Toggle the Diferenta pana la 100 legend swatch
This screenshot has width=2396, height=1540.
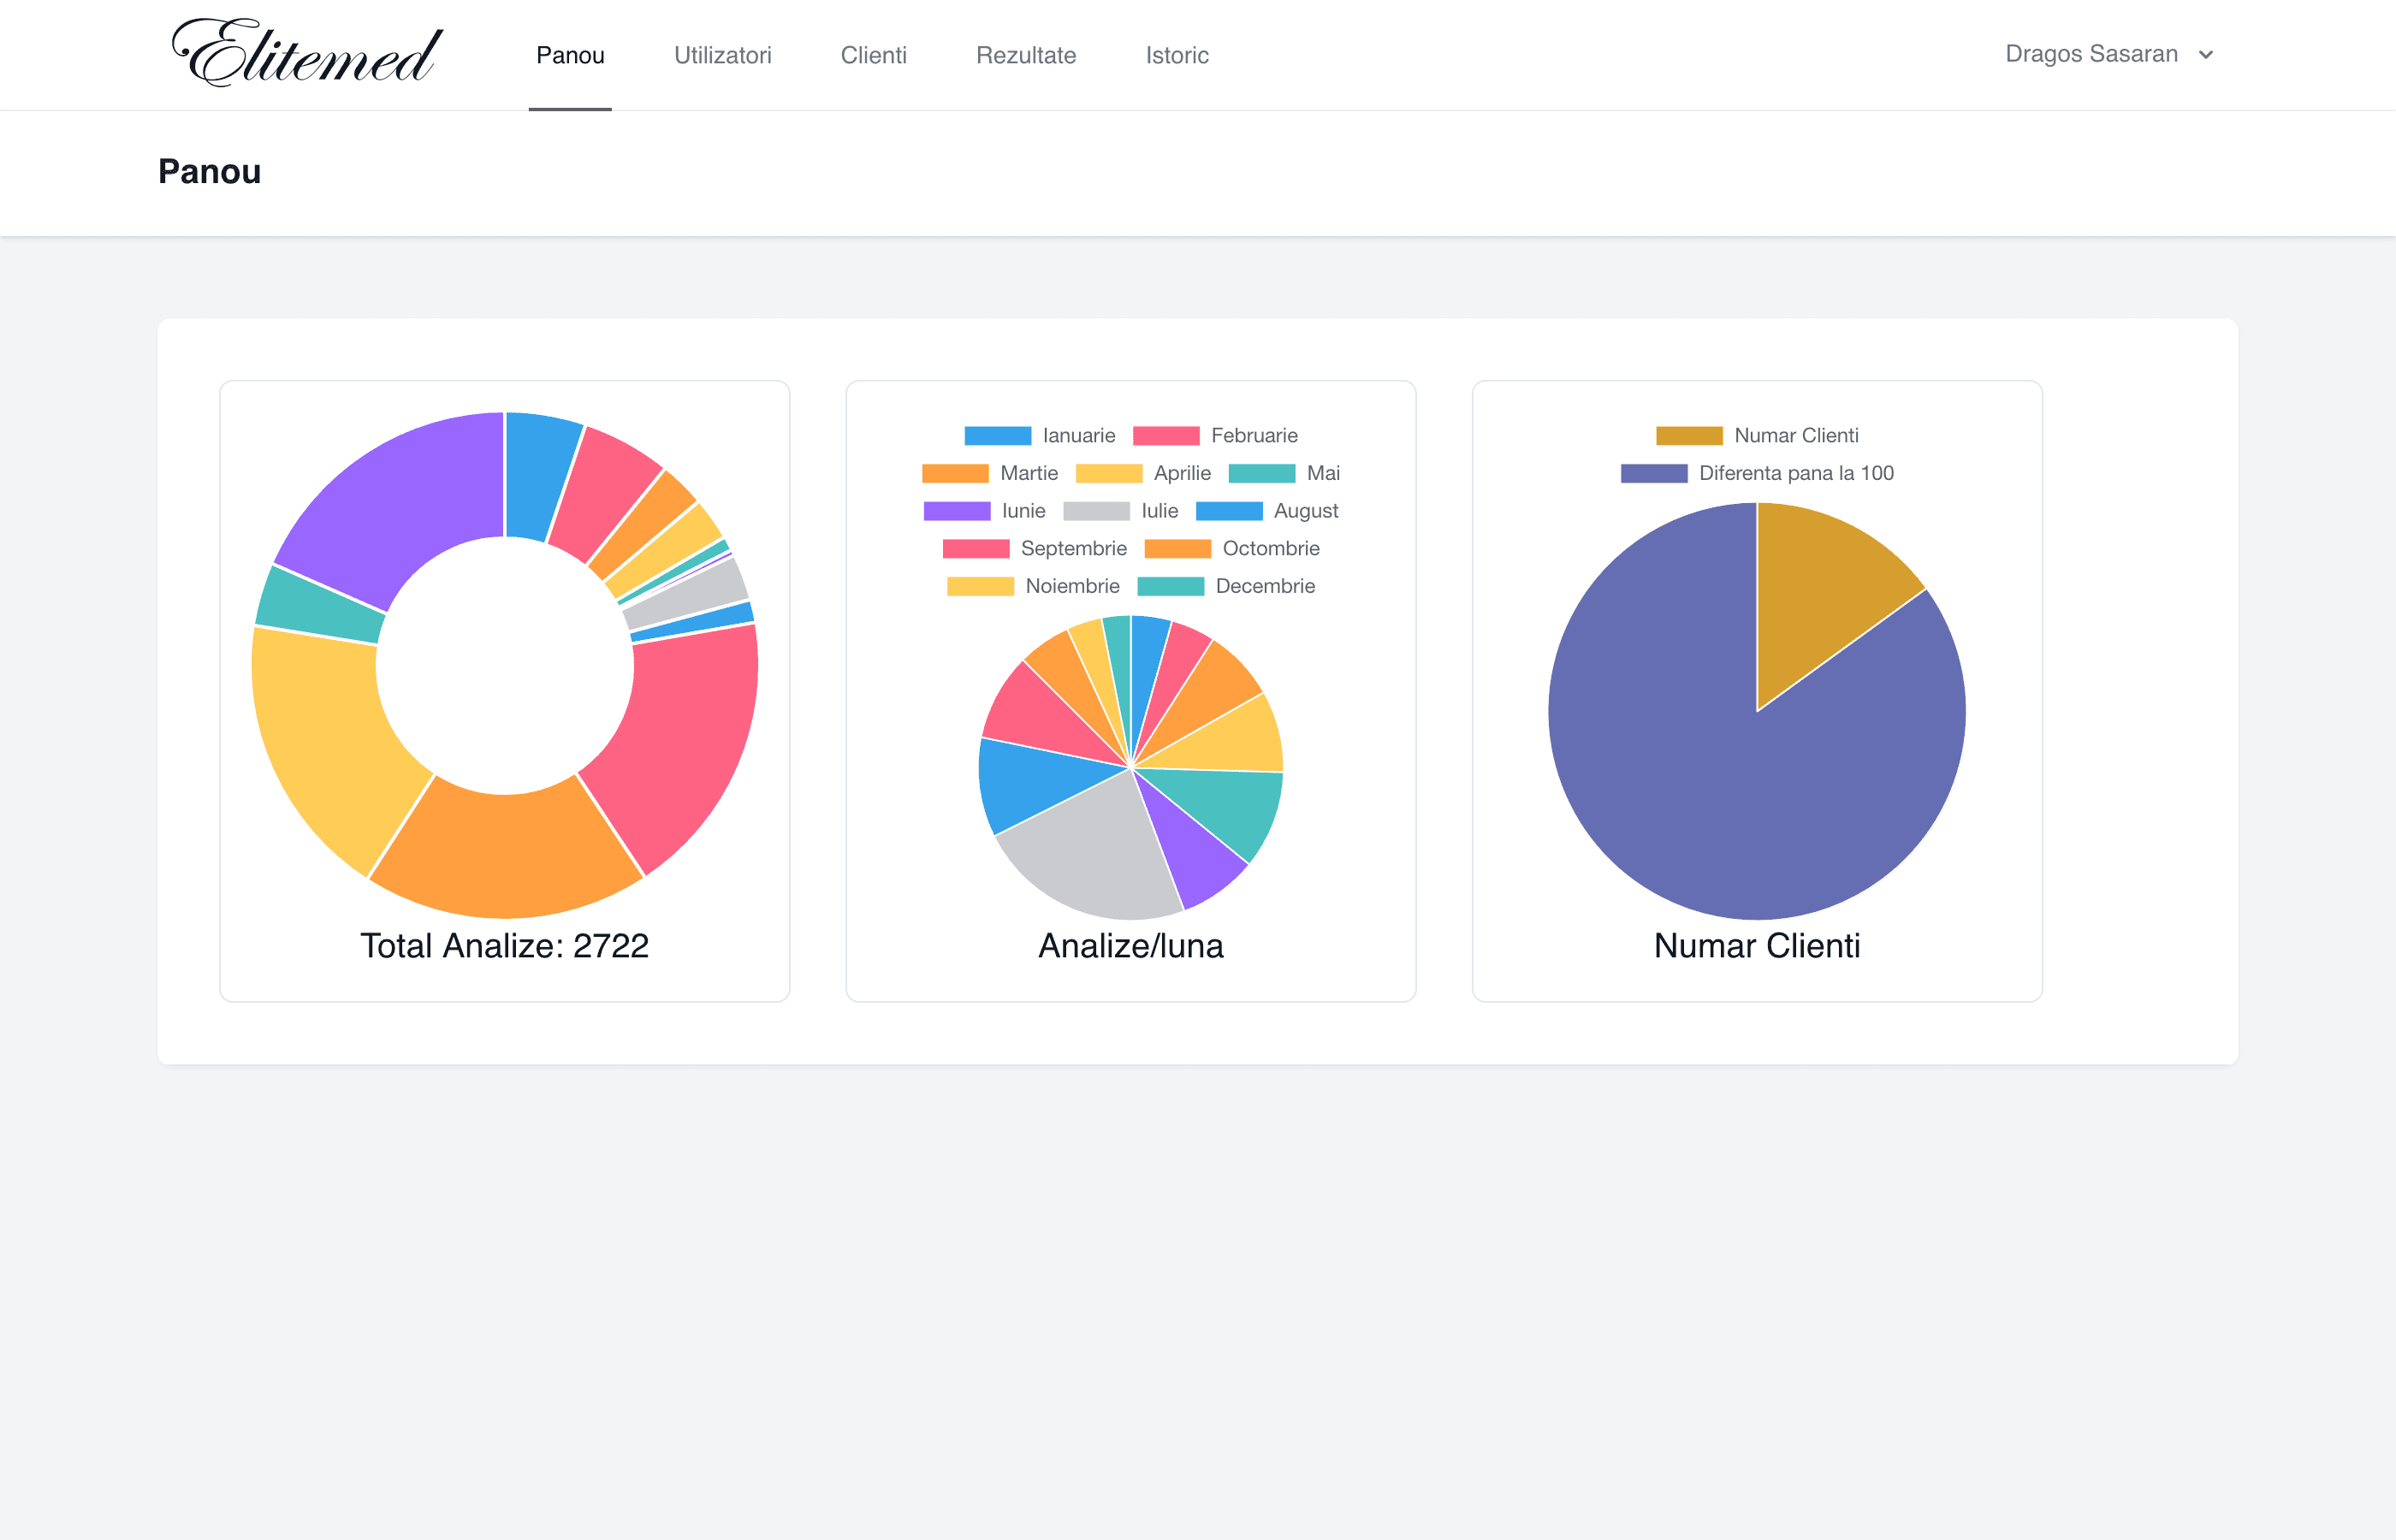click(1654, 473)
